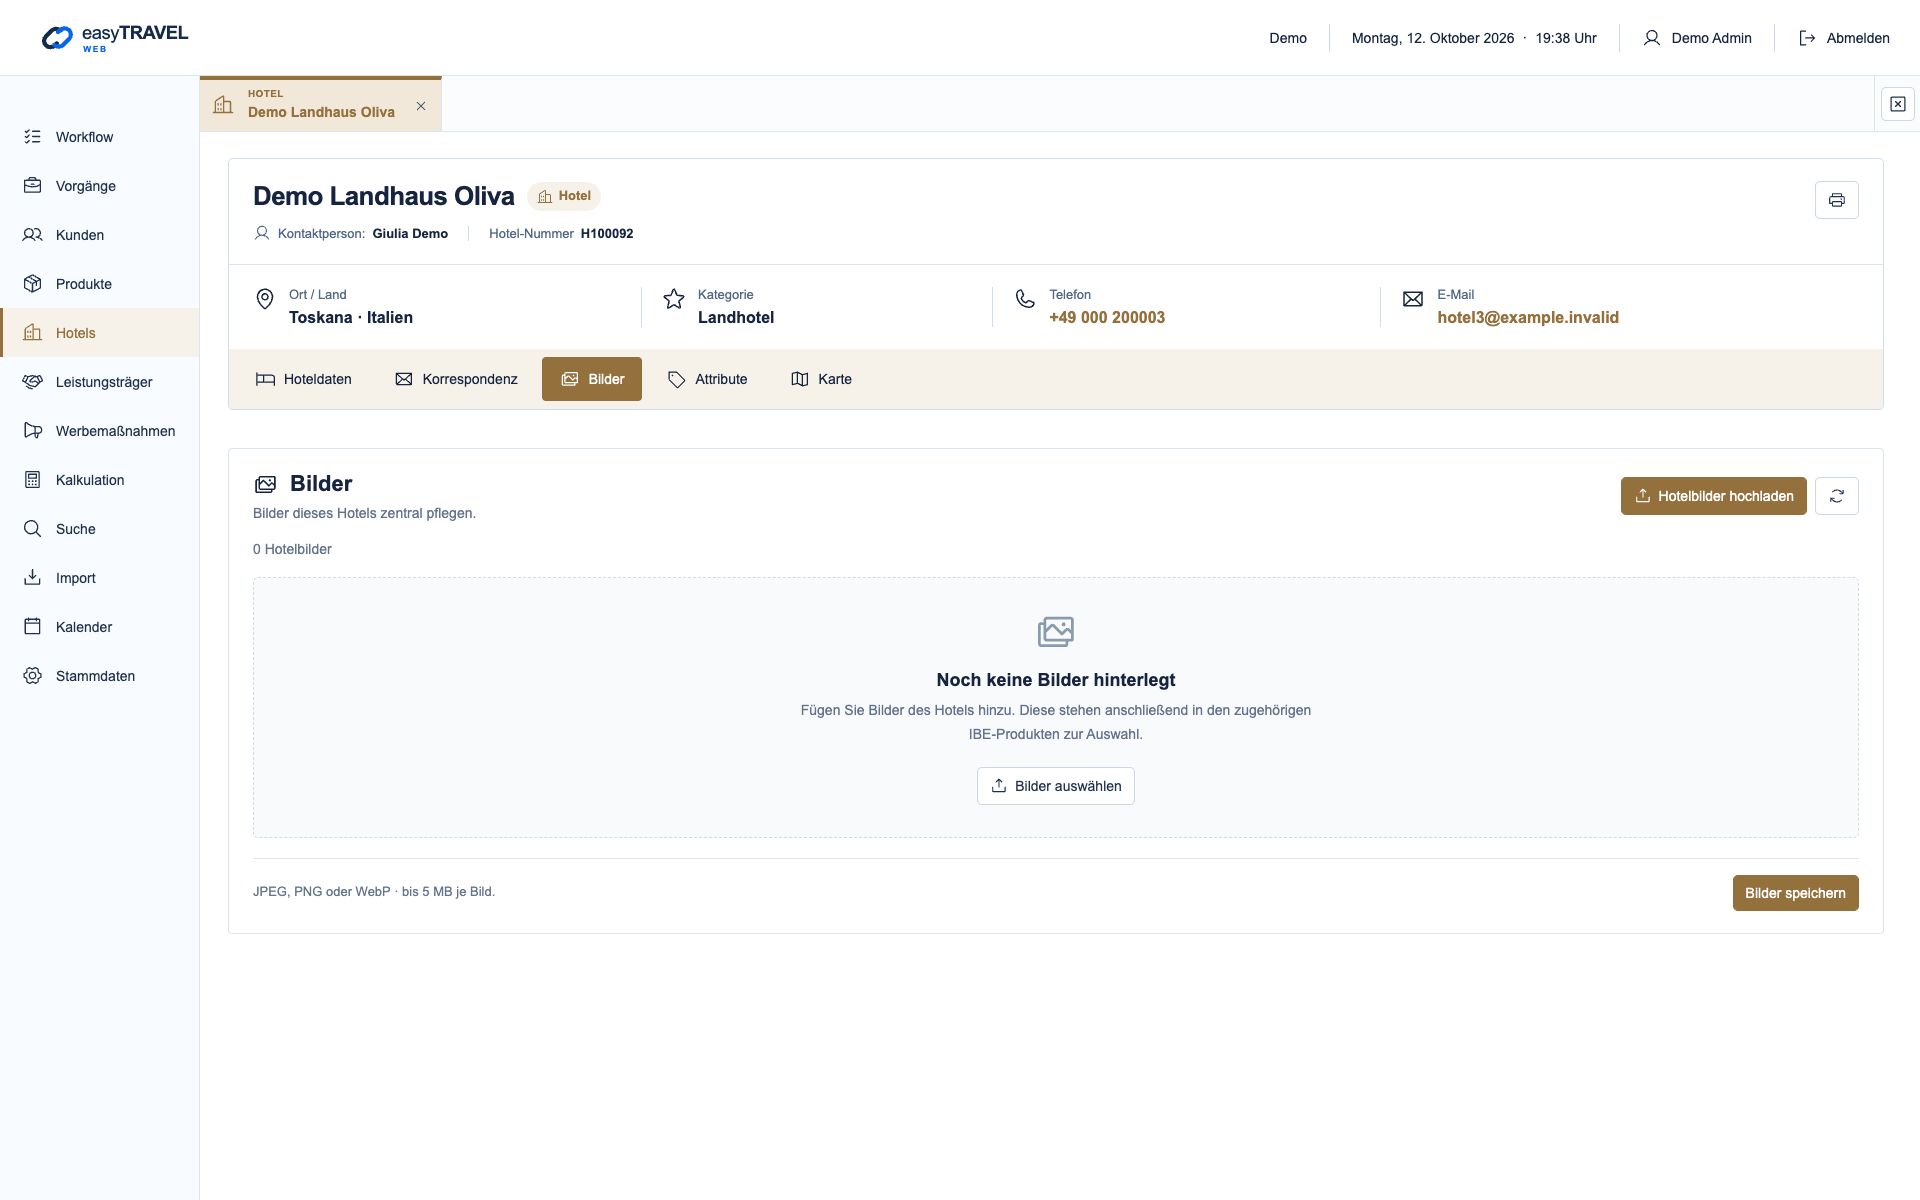
Task: Select Produkte in the sidebar
Action: (x=99, y=284)
